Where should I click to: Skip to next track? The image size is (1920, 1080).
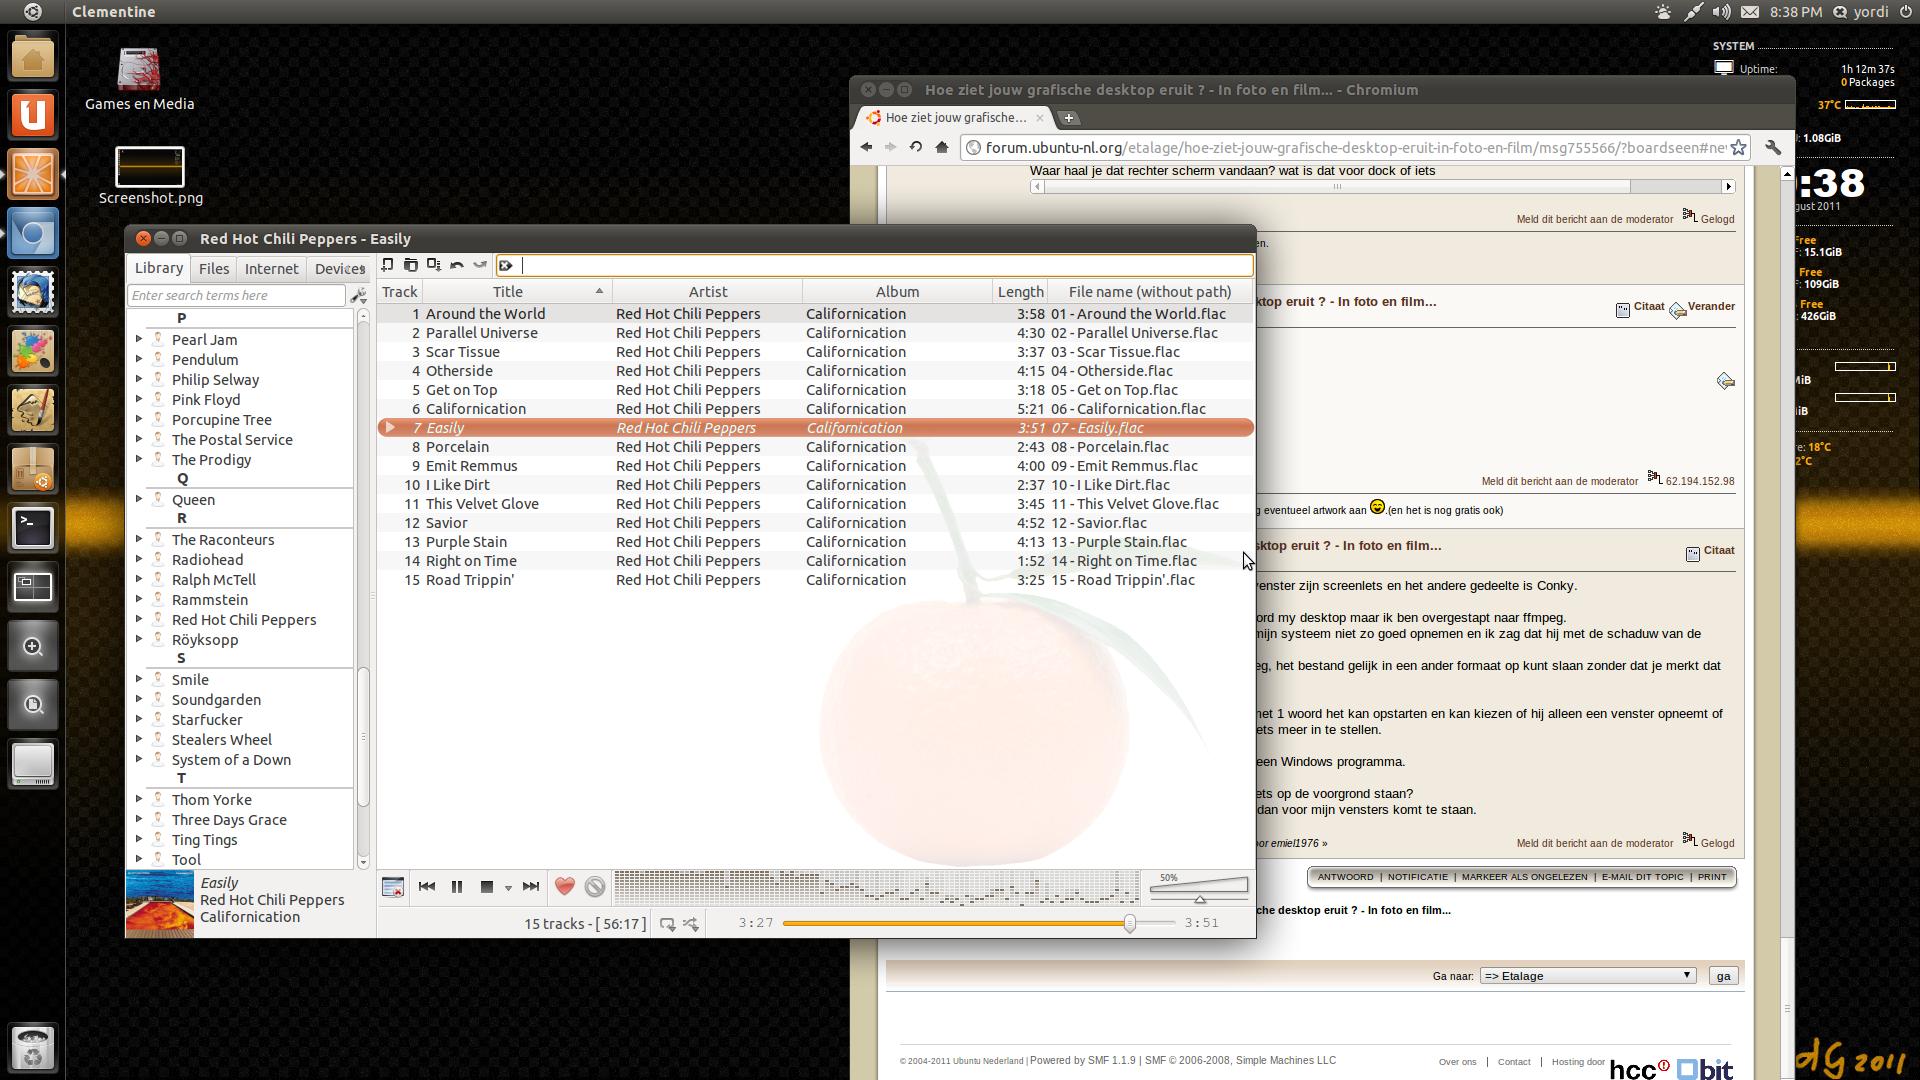[531, 887]
